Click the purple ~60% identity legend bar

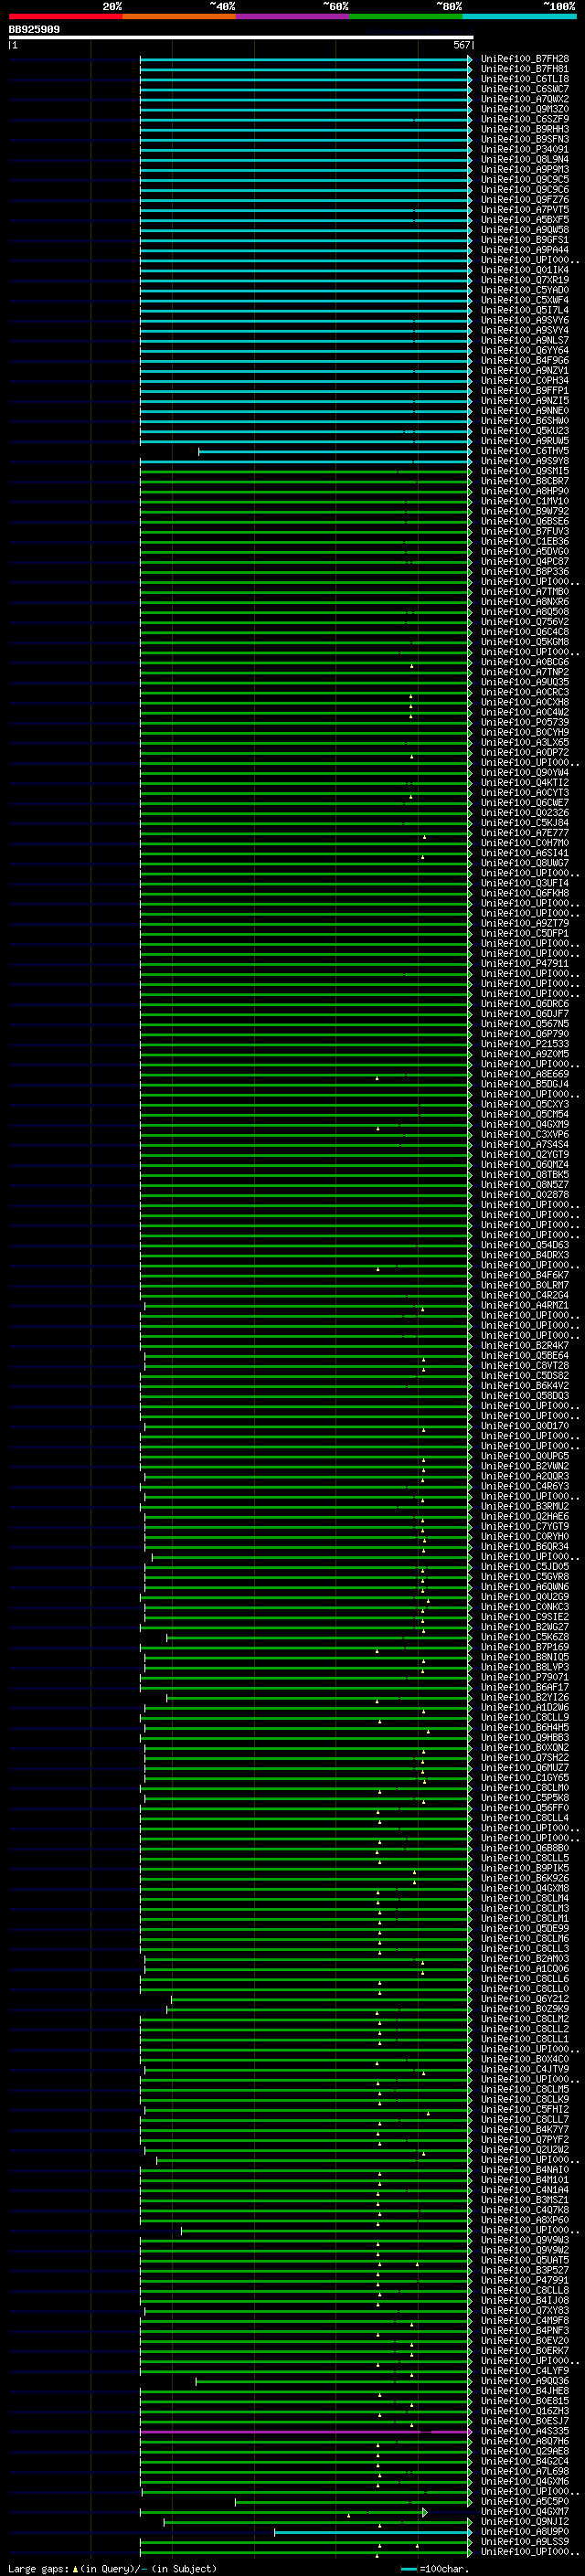(292, 16)
